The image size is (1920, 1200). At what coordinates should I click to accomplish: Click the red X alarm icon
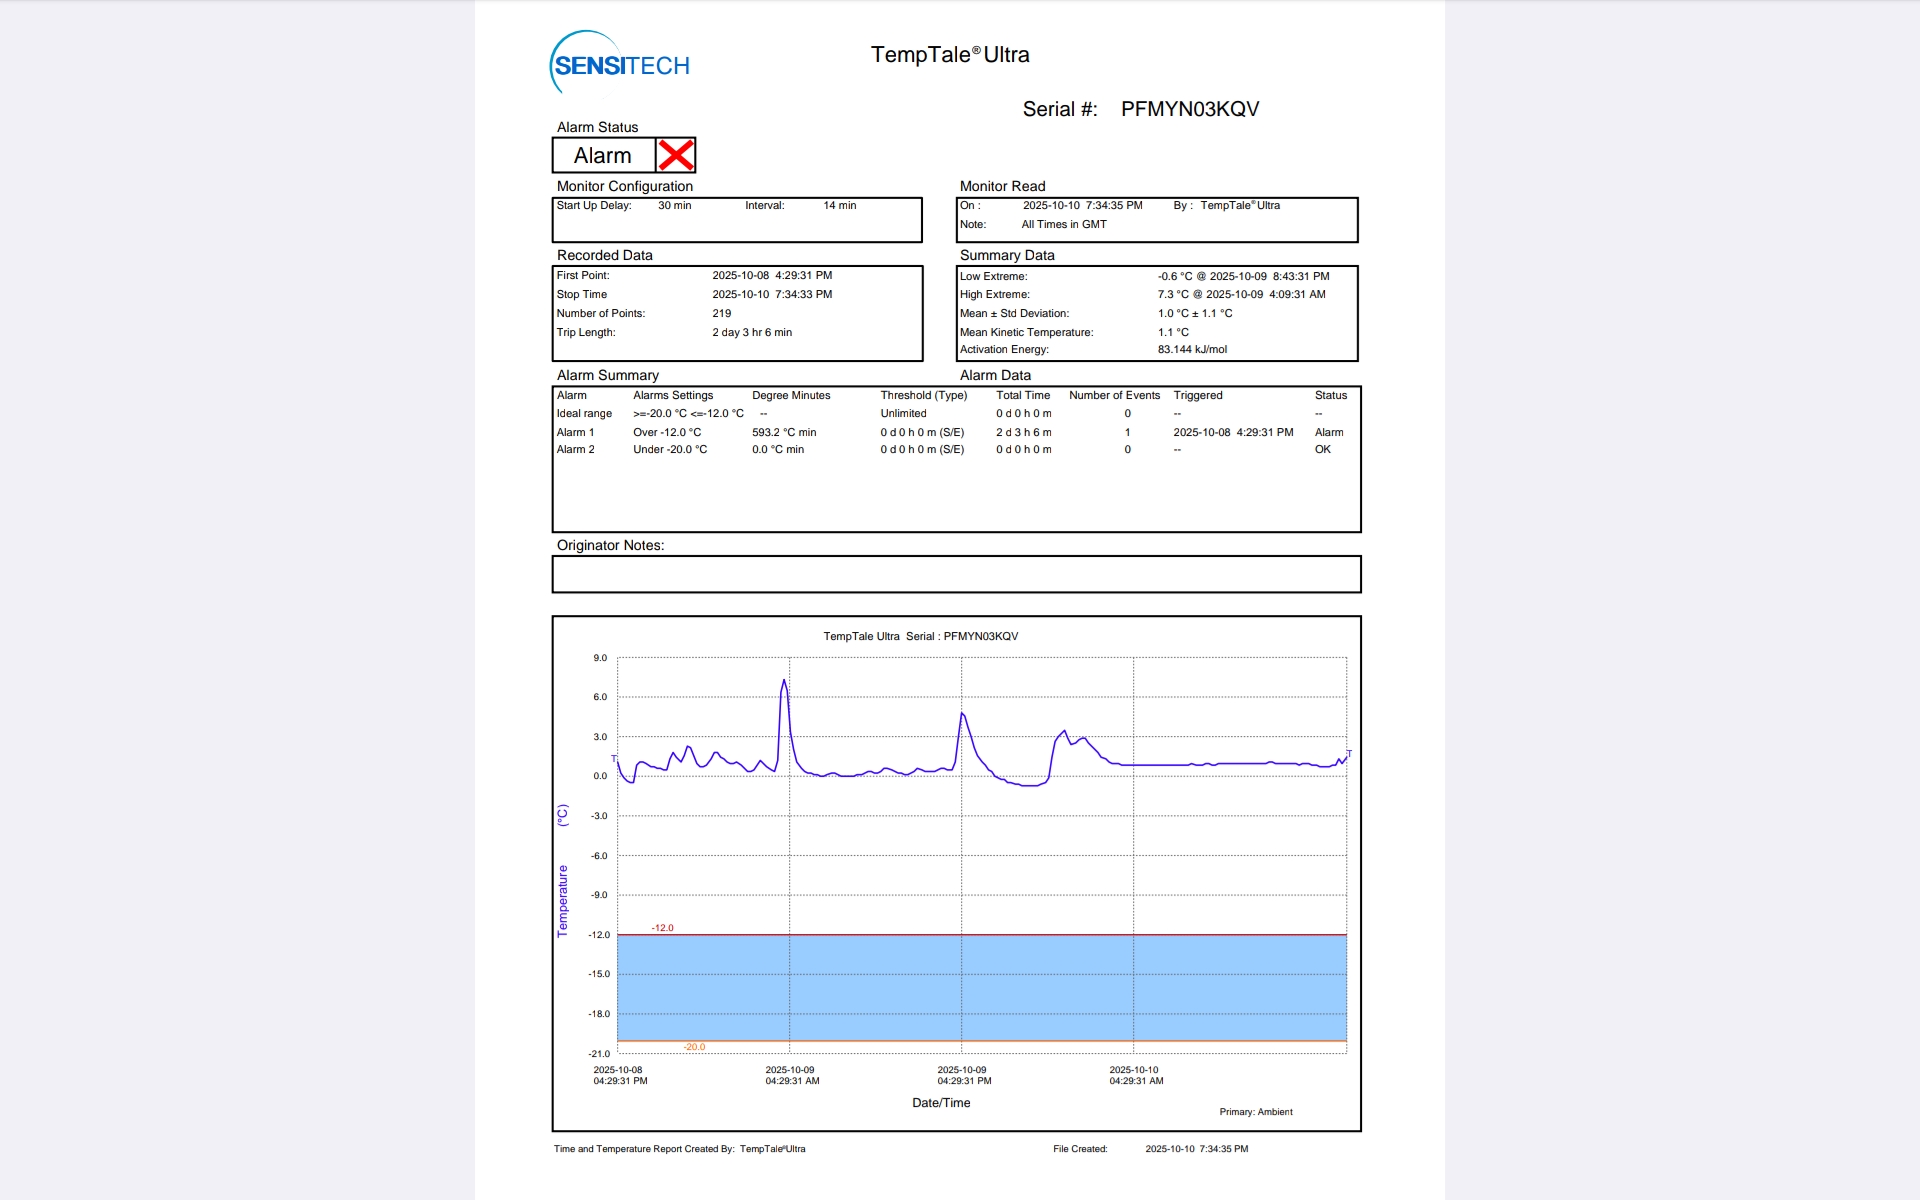676,155
